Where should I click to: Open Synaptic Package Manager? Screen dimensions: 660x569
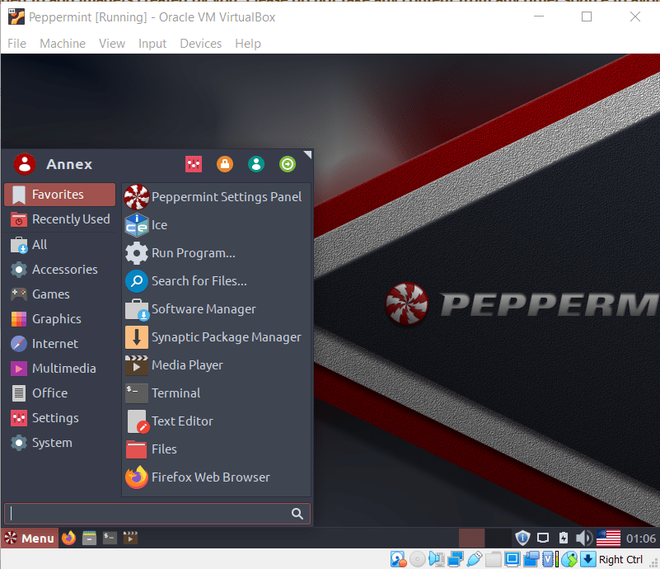pos(216,337)
